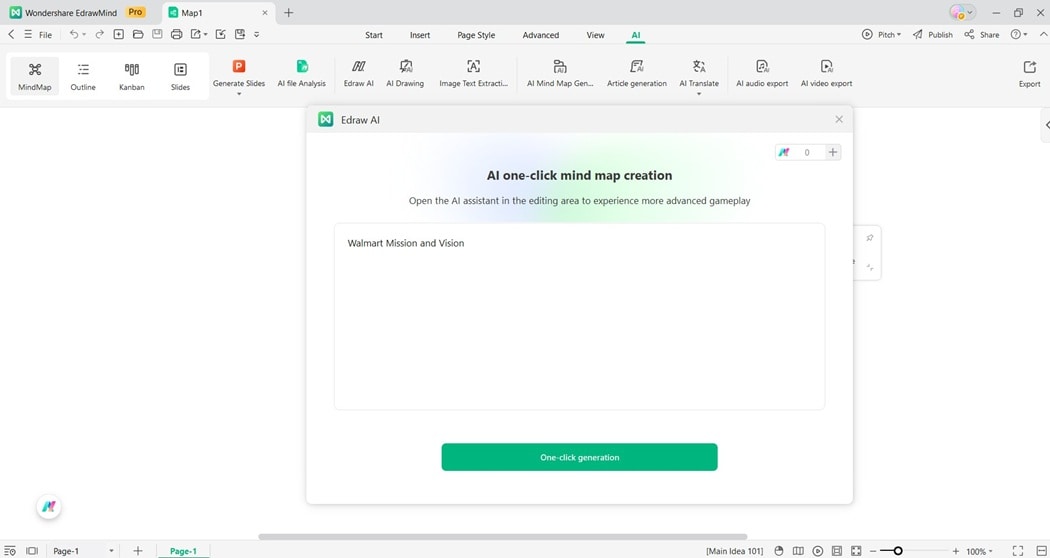Expand the Generate Slides dropdown arrow

click(239, 94)
